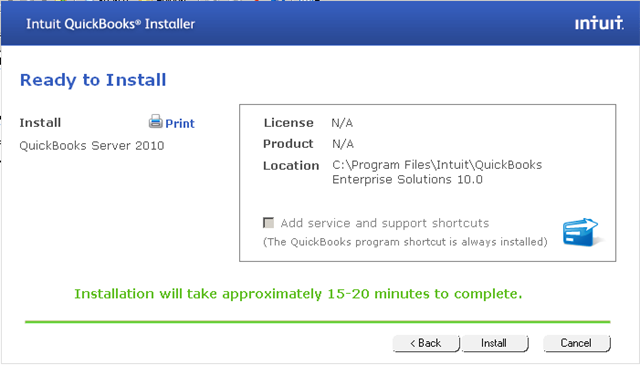Click the 'Intuit QuickBooks Installer' title text
Viewport: 640px width, 365px height.
coord(110,24)
